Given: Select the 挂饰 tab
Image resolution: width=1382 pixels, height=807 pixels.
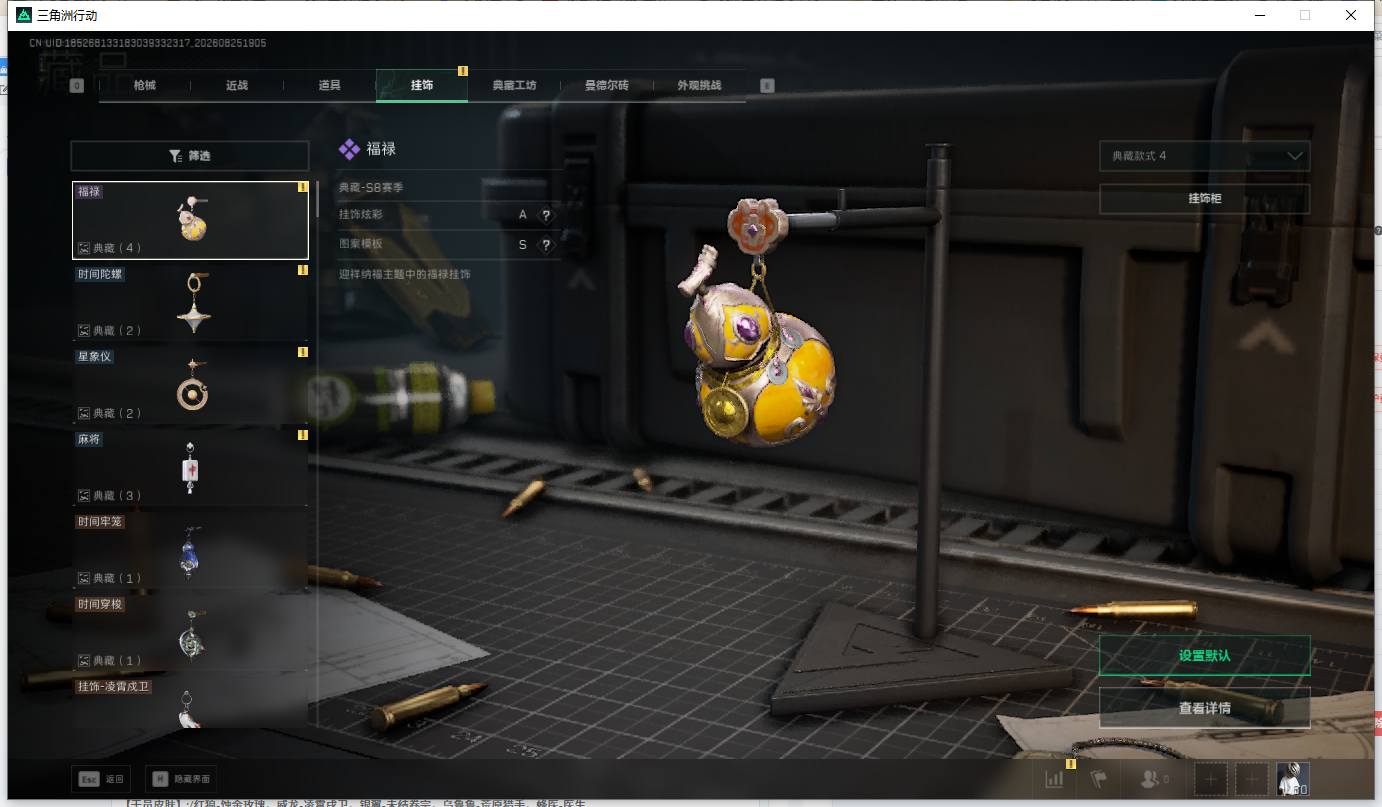Looking at the screenshot, I should 422,85.
